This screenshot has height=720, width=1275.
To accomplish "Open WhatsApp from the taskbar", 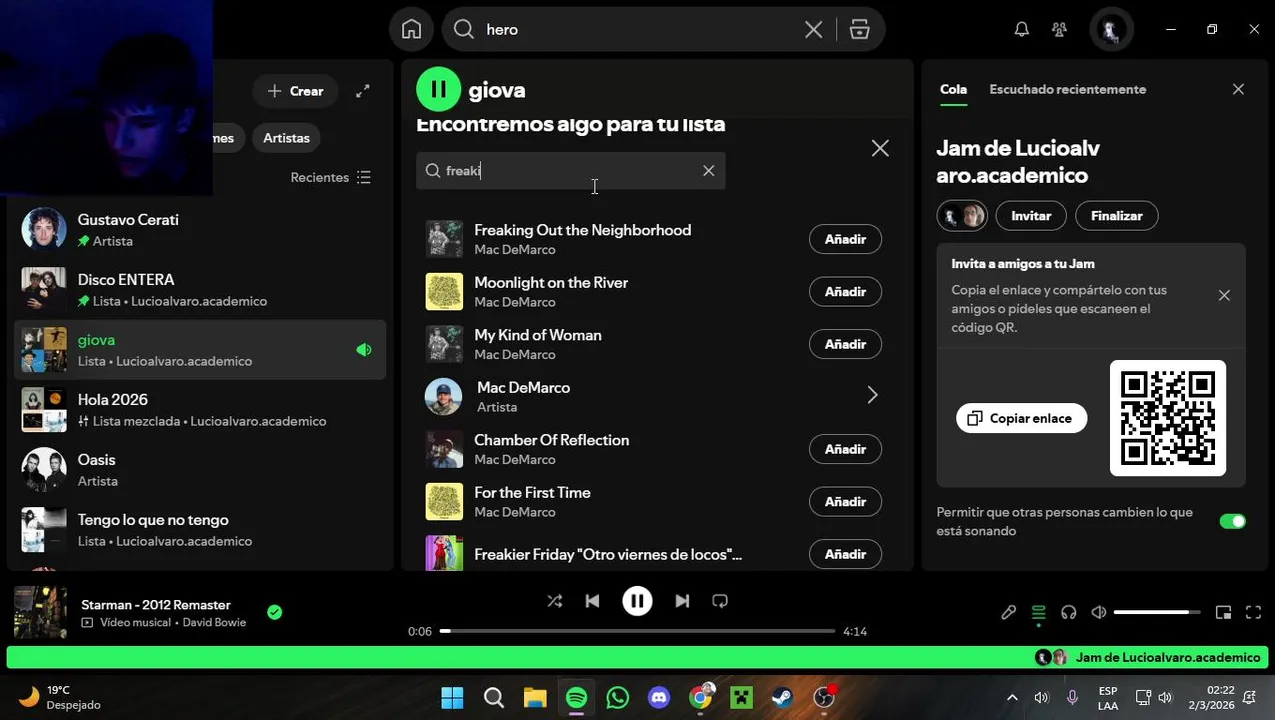I will point(617,697).
